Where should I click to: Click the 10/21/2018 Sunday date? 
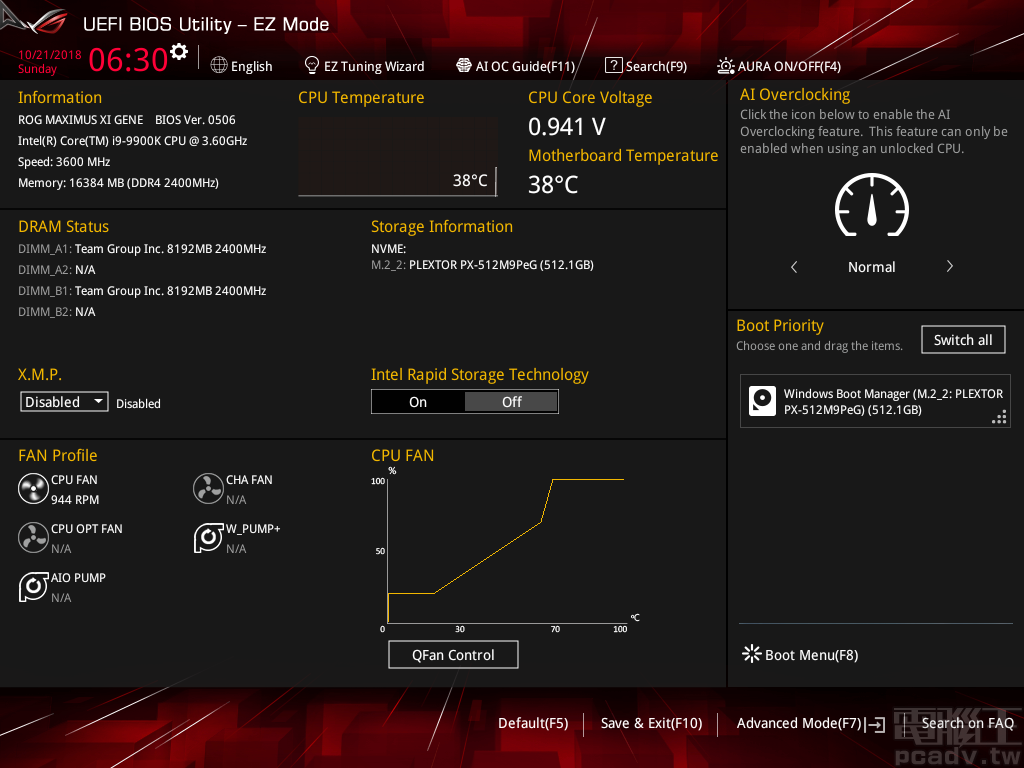click(49, 61)
